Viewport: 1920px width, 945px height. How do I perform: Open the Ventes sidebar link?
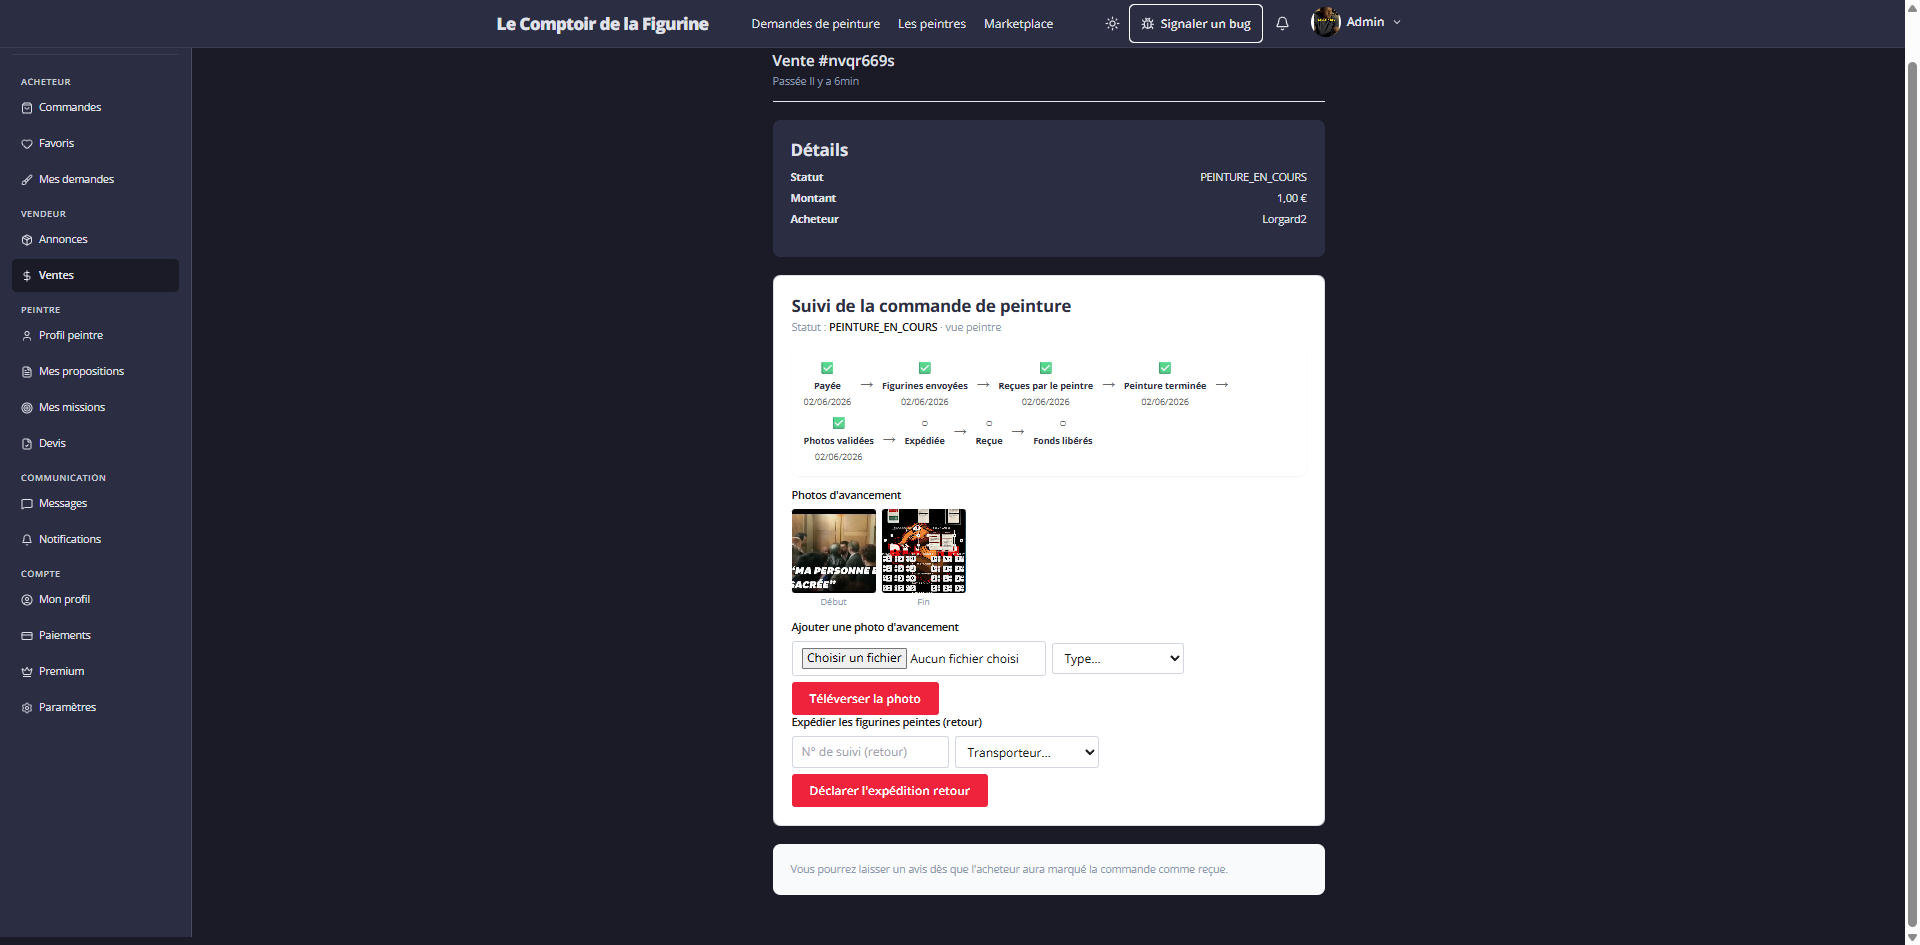pos(95,276)
